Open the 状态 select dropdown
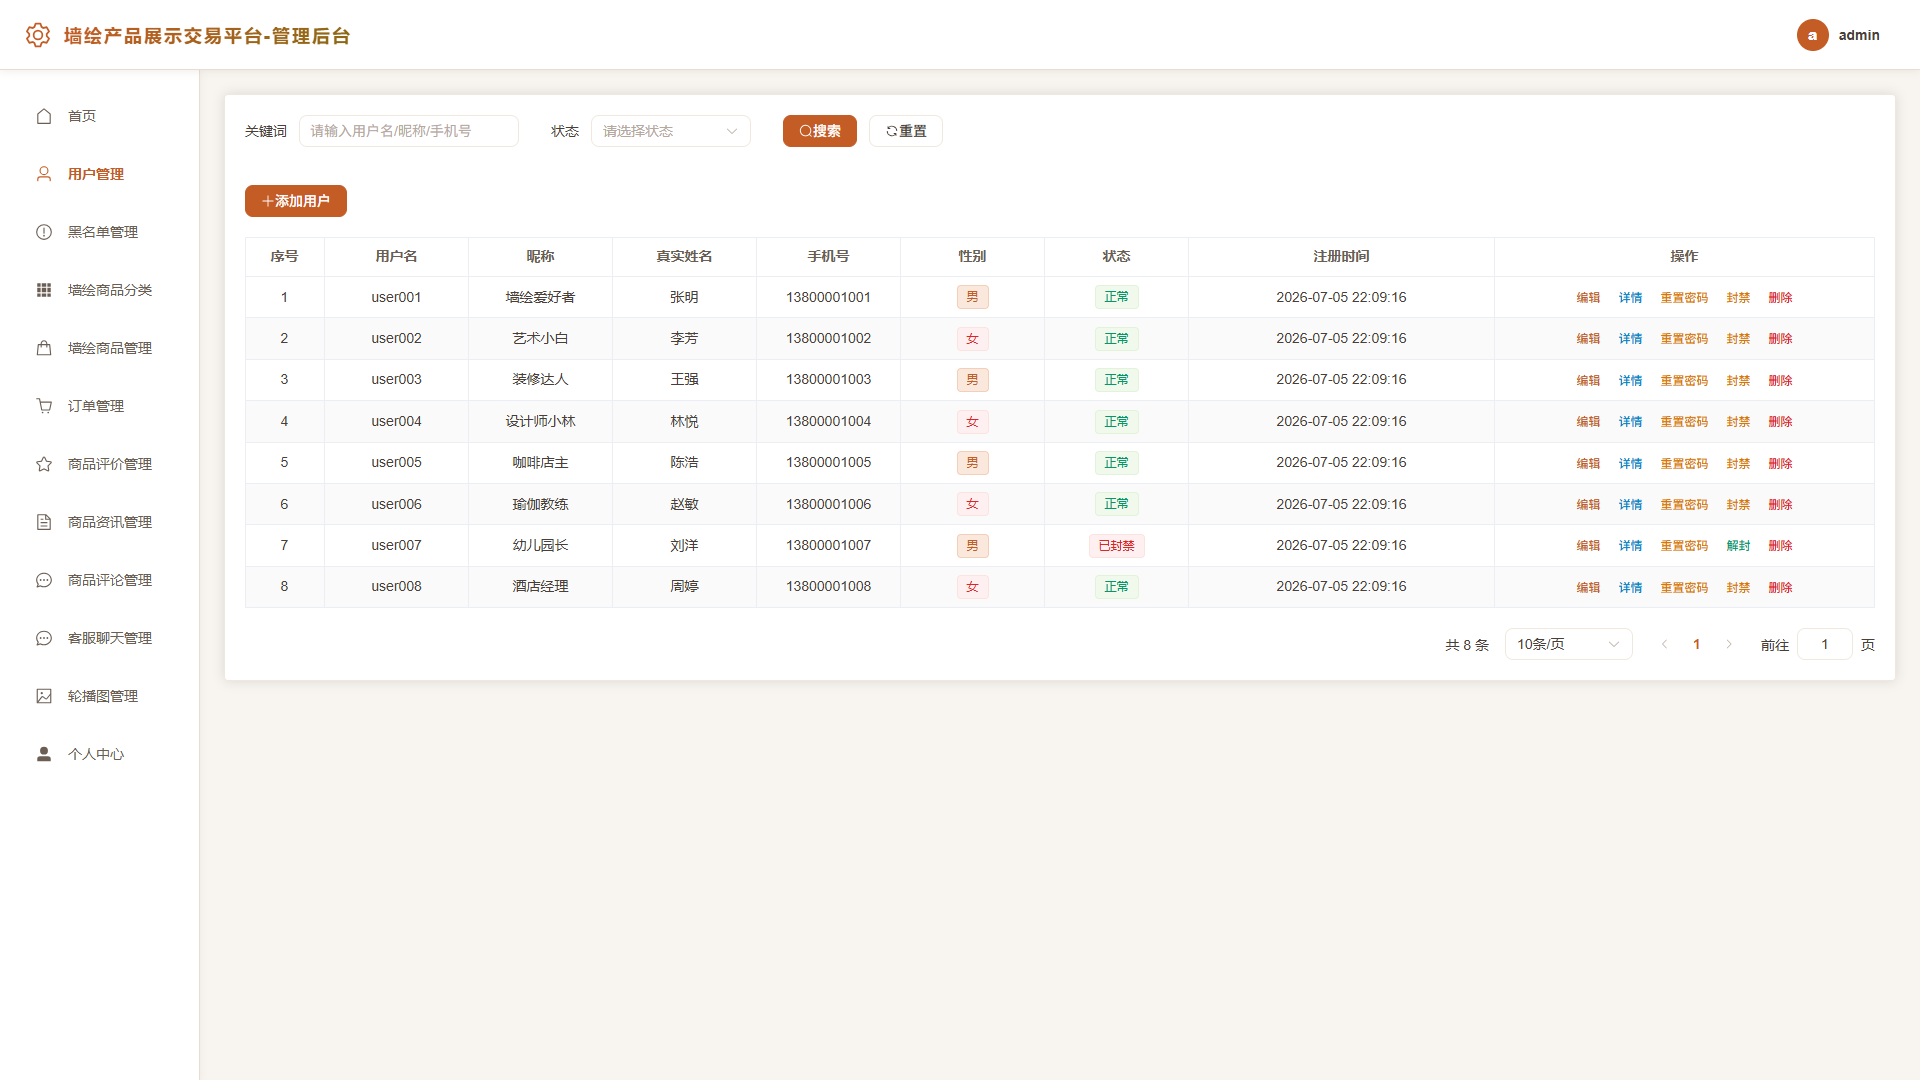 pos(670,131)
